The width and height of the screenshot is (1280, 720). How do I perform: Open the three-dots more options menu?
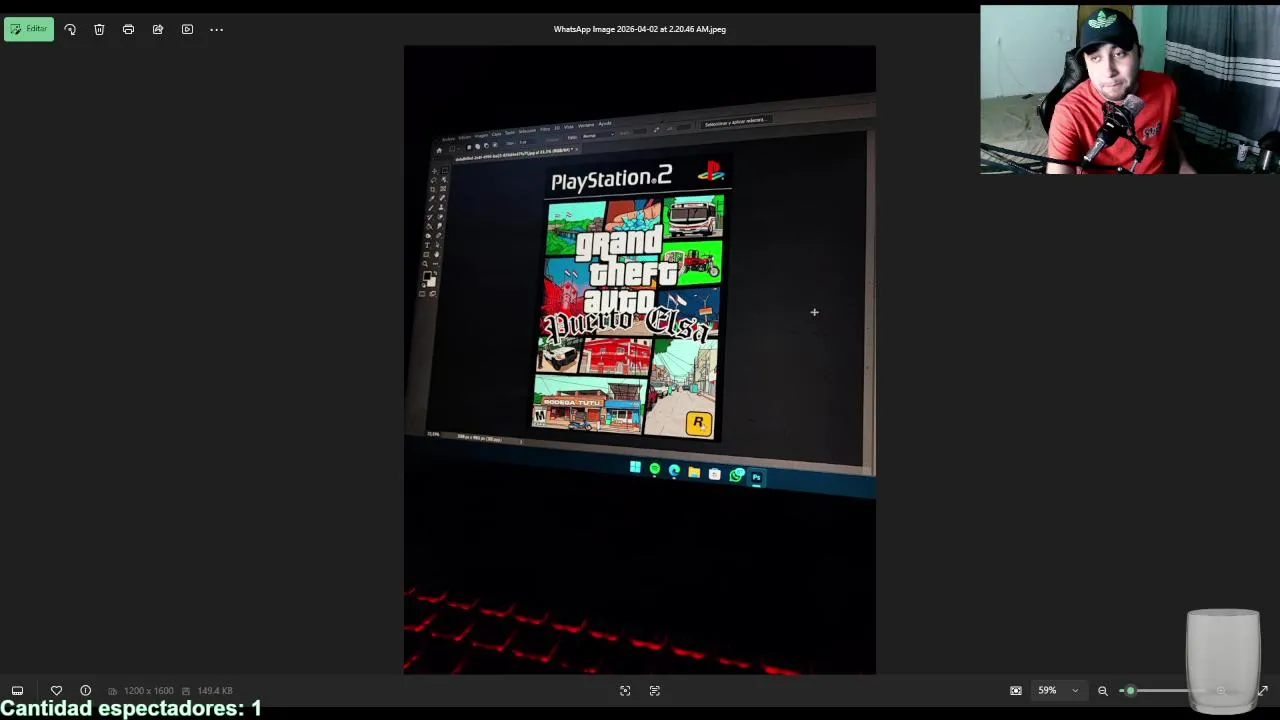(x=216, y=30)
